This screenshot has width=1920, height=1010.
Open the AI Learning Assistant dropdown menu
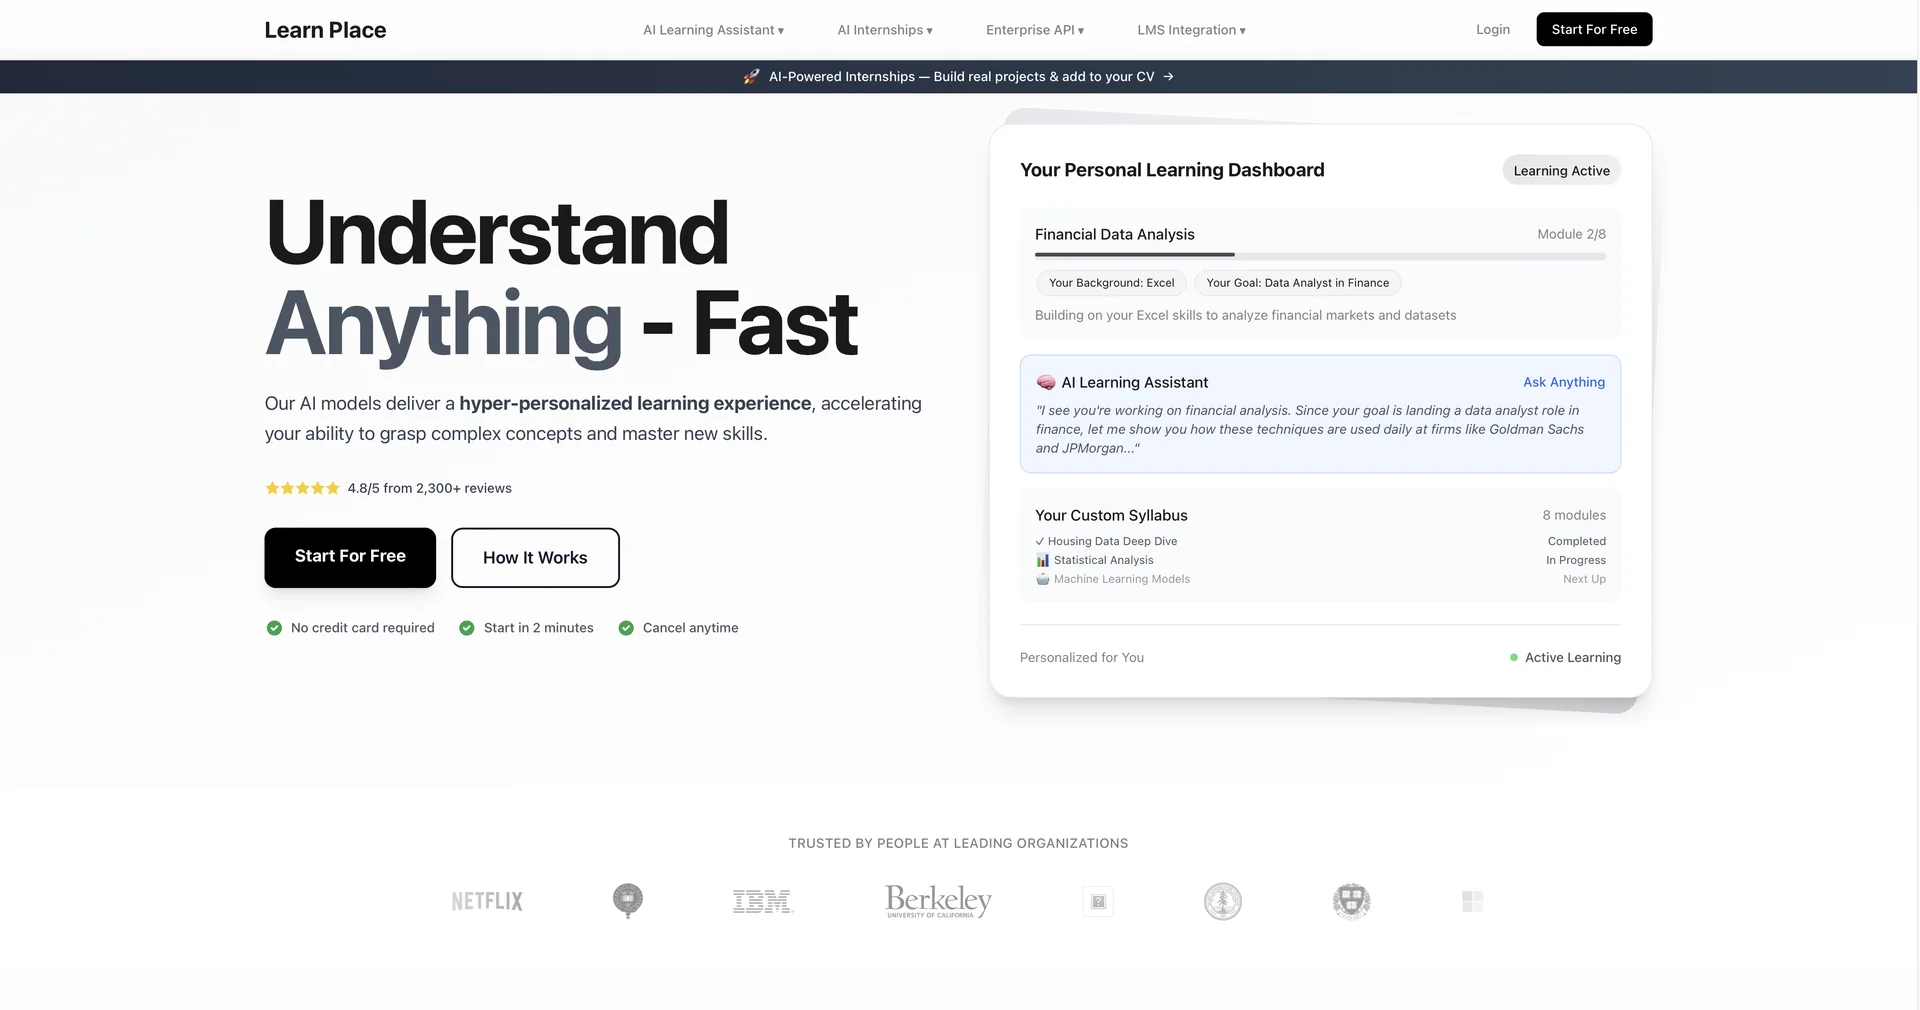pyautogui.click(x=713, y=29)
